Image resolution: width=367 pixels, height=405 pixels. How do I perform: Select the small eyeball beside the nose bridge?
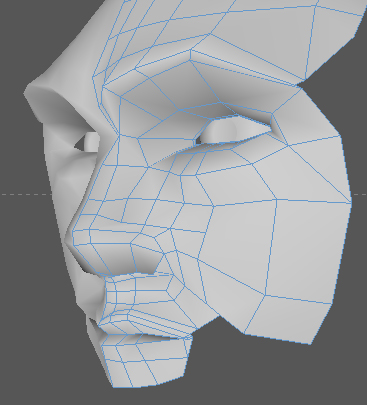(91, 142)
